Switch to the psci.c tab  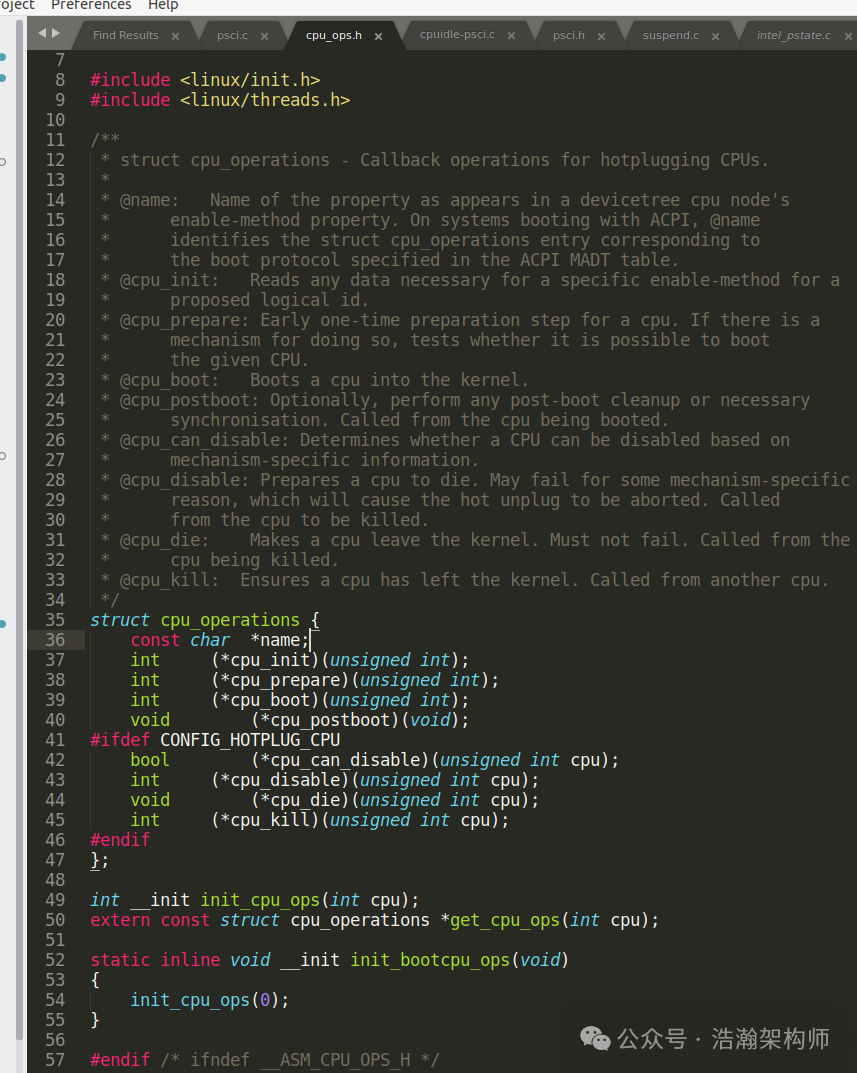[x=232, y=35]
